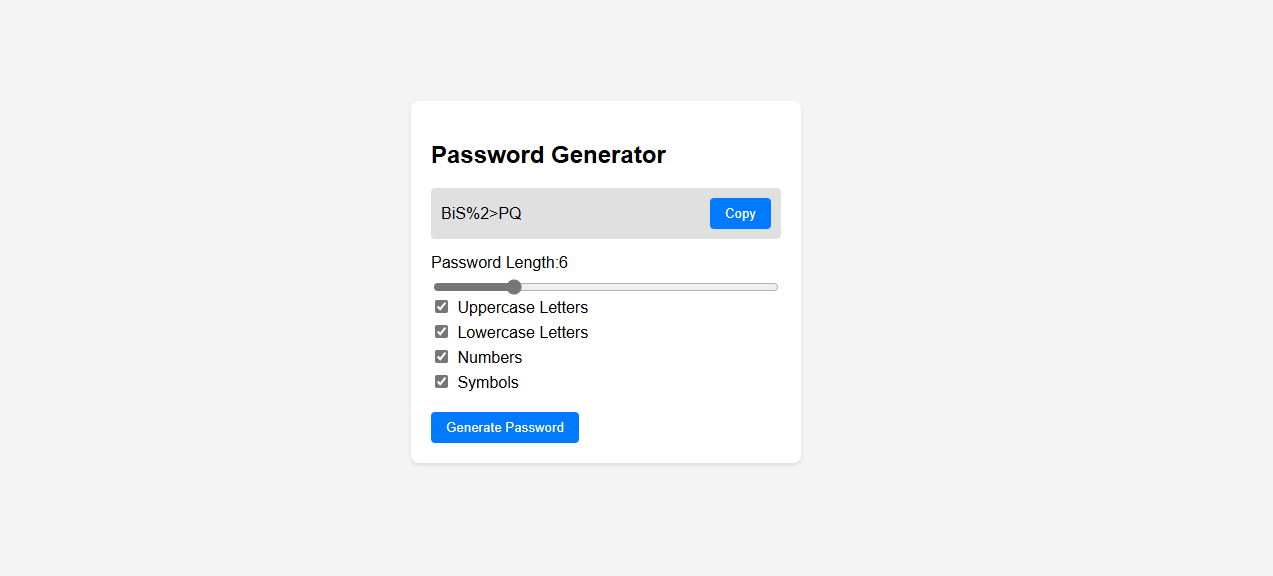Disable the Lowercase Letters checkbox
The height and width of the screenshot is (576, 1273).
(441, 332)
